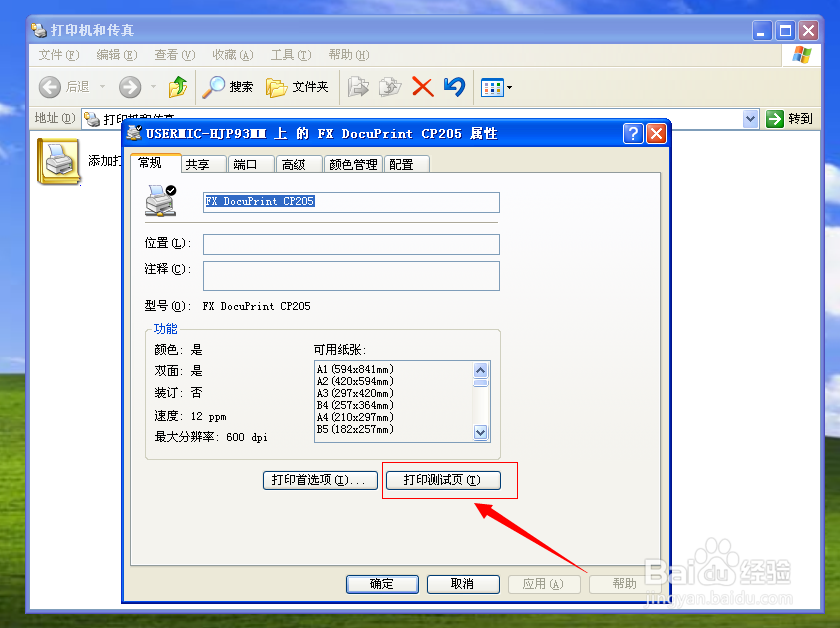Open the 工具 menu

click(x=290, y=55)
